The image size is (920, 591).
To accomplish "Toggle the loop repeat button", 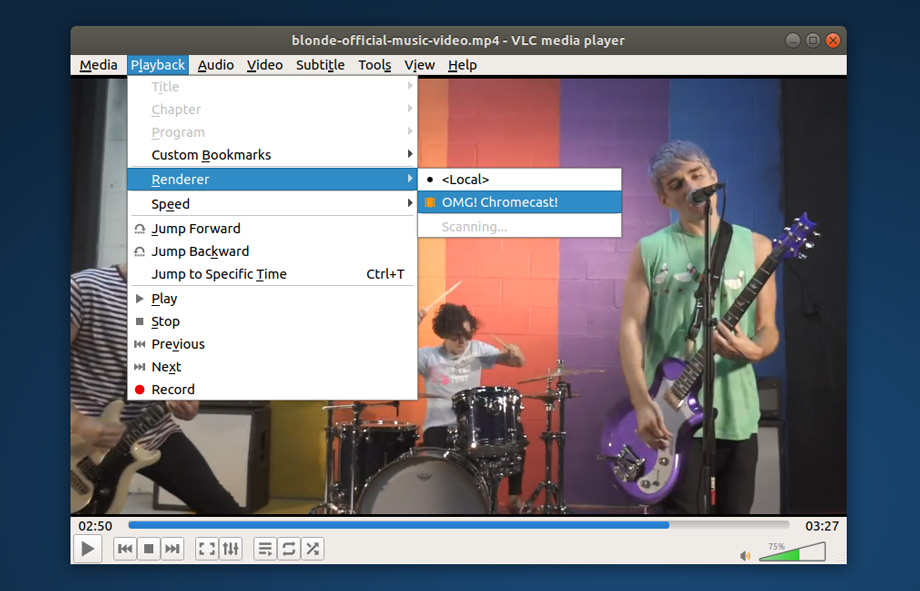I will pyautogui.click(x=289, y=549).
